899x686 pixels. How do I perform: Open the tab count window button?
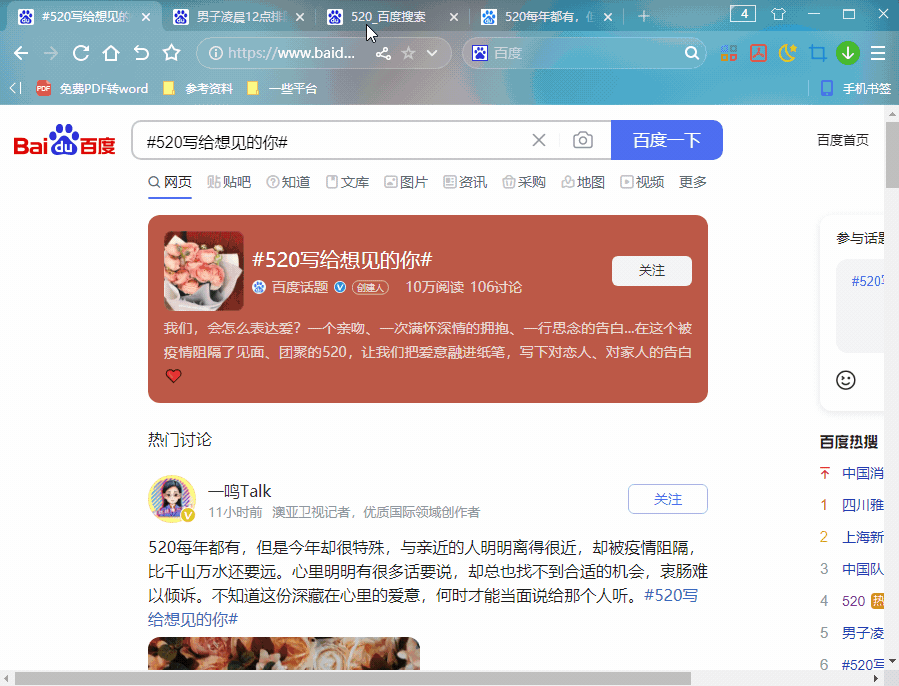(x=743, y=14)
